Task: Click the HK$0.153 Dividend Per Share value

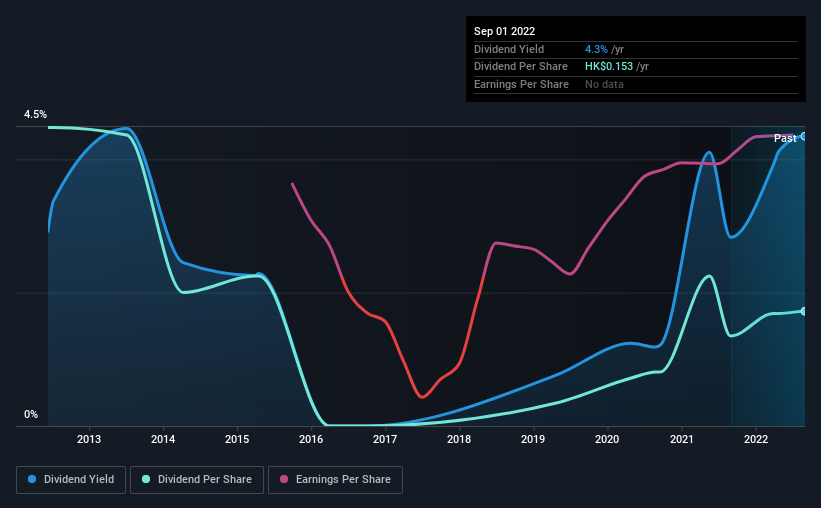Action: [x=609, y=67]
